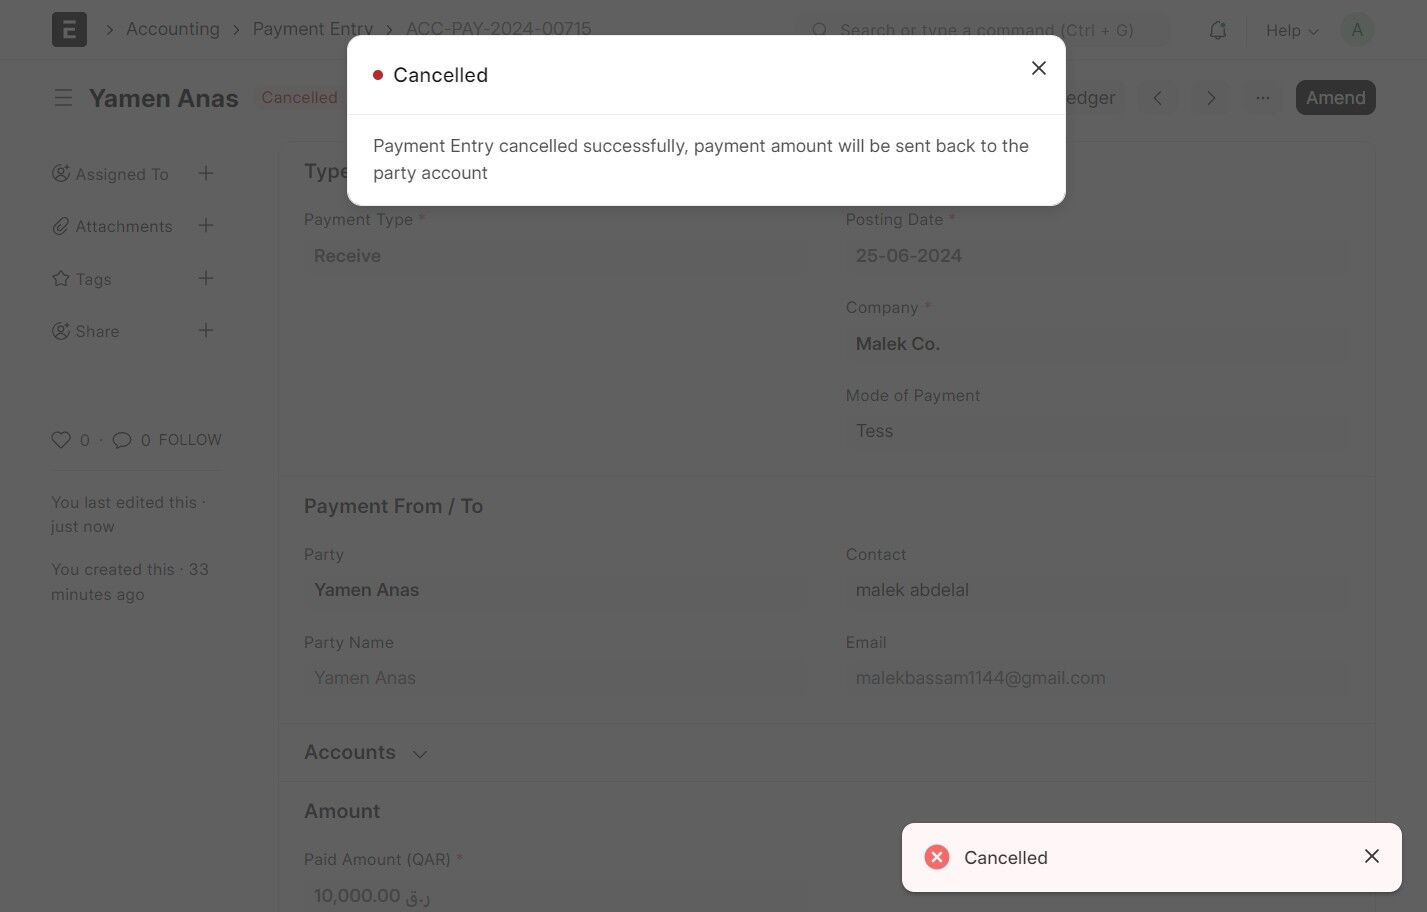Click the Amend button
Screen dimensions: 1427x912
pos(1335,98)
